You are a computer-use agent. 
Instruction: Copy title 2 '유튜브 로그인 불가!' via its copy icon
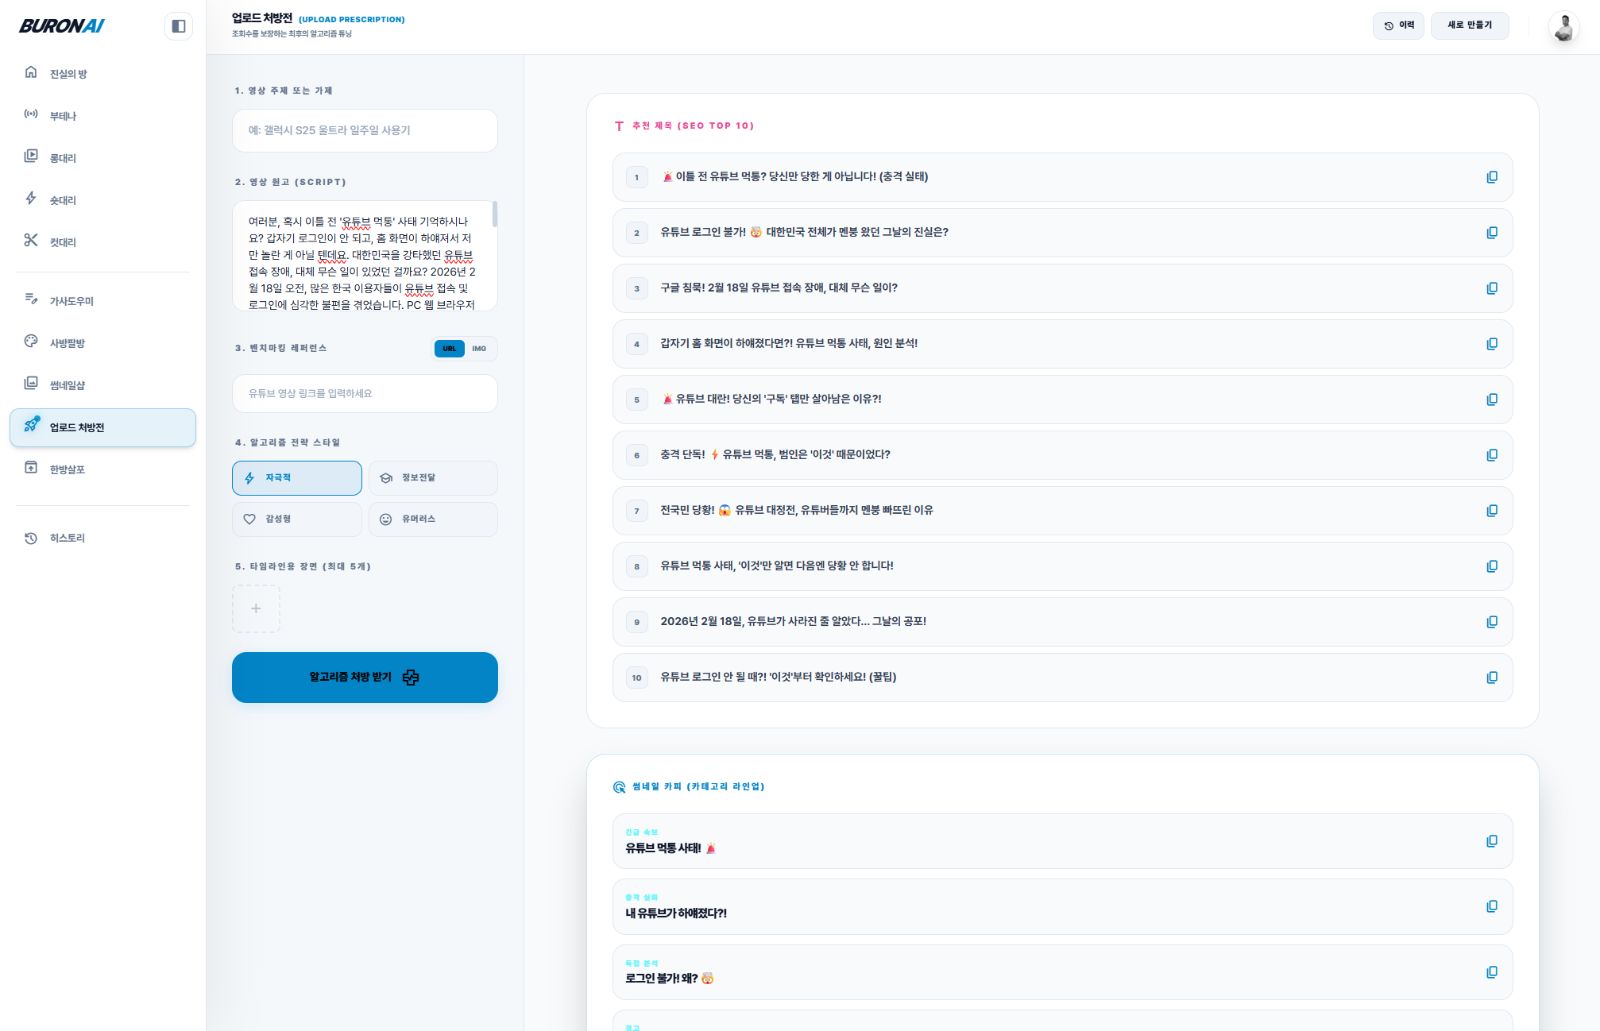coord(1491,233)
